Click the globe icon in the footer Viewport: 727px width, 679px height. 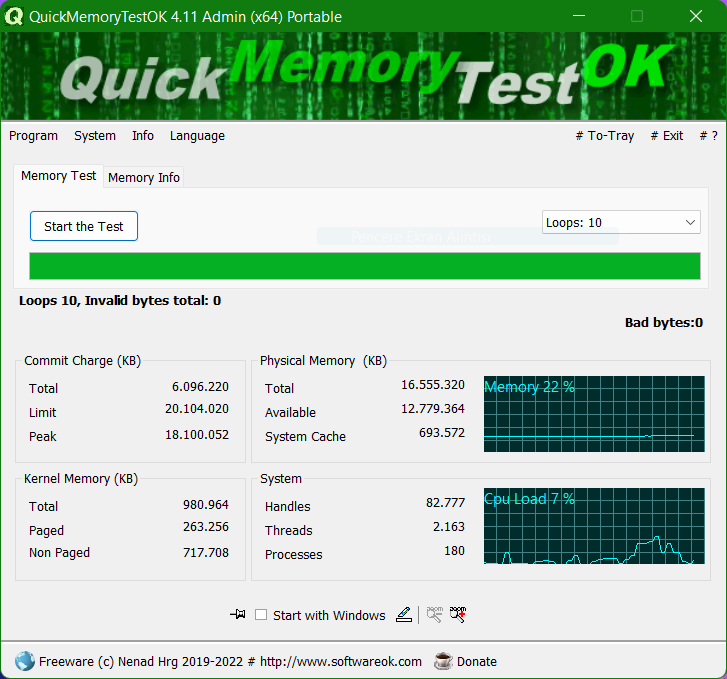pyautogui.click(x=25, y=661)
